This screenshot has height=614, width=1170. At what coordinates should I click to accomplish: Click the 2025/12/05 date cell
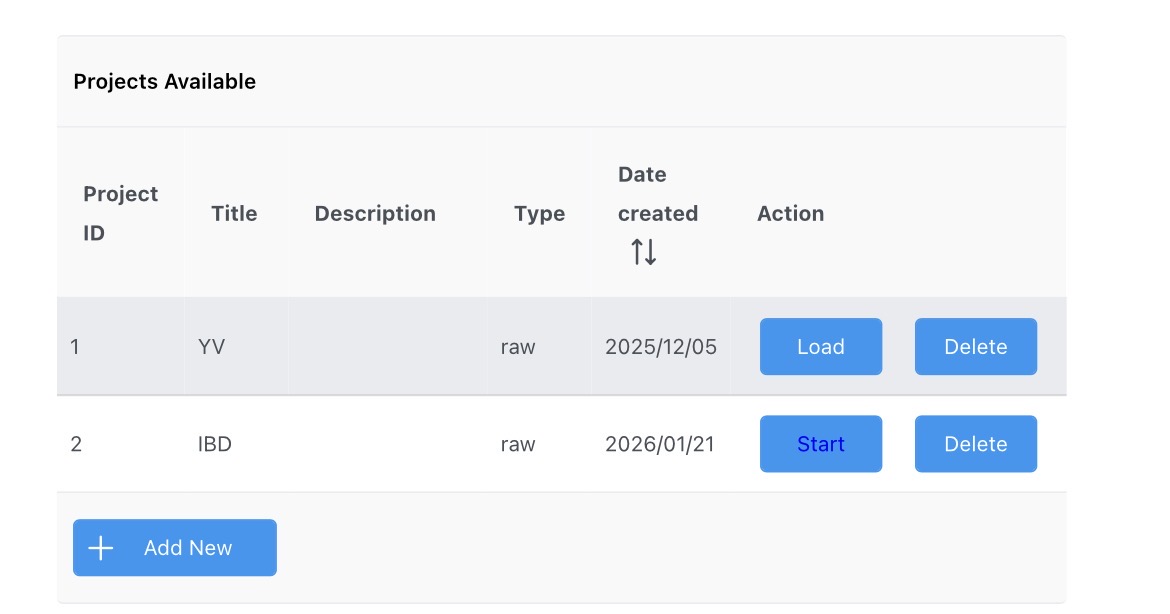660,347
